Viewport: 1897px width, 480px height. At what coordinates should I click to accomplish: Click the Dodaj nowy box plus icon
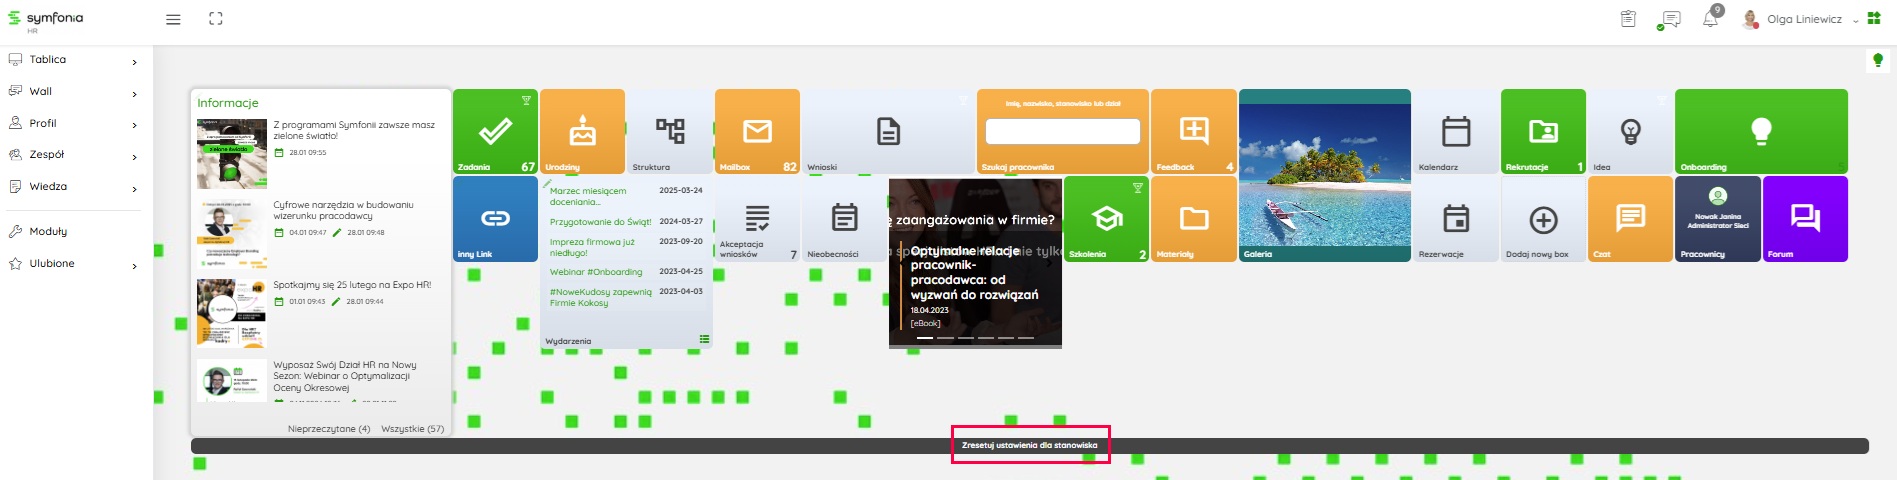[x=1543, y=220]
